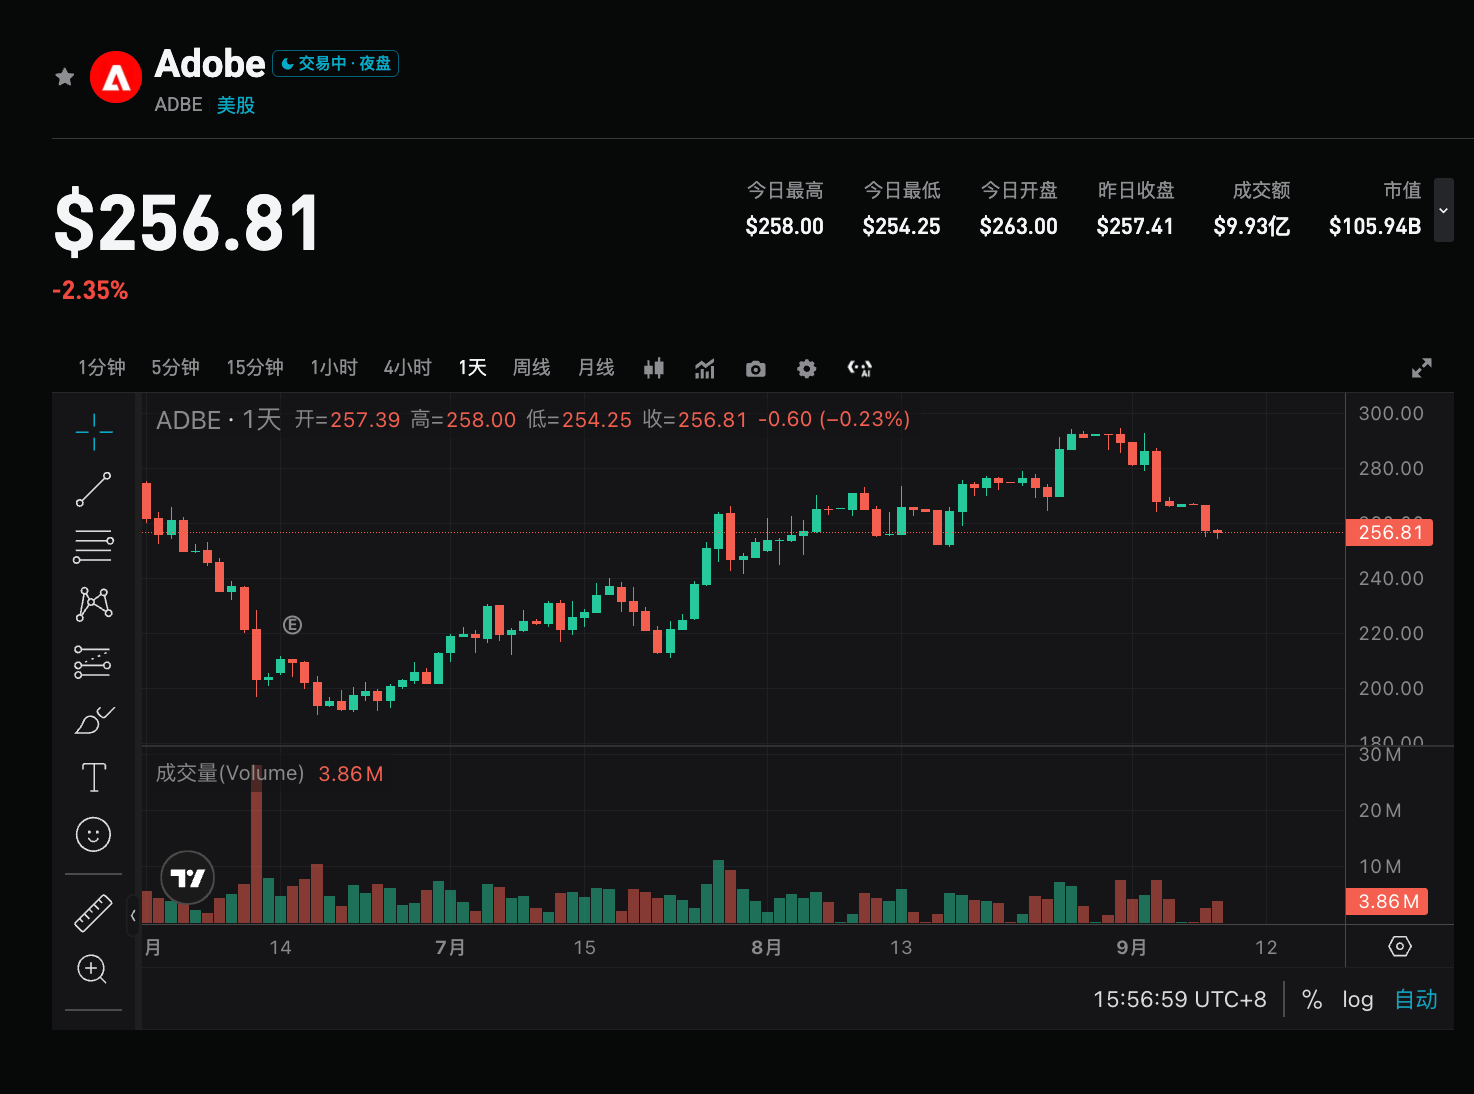Switch to 5分钟 interval
Viewport: 1474px width, 1094px height.
(176, 368)
